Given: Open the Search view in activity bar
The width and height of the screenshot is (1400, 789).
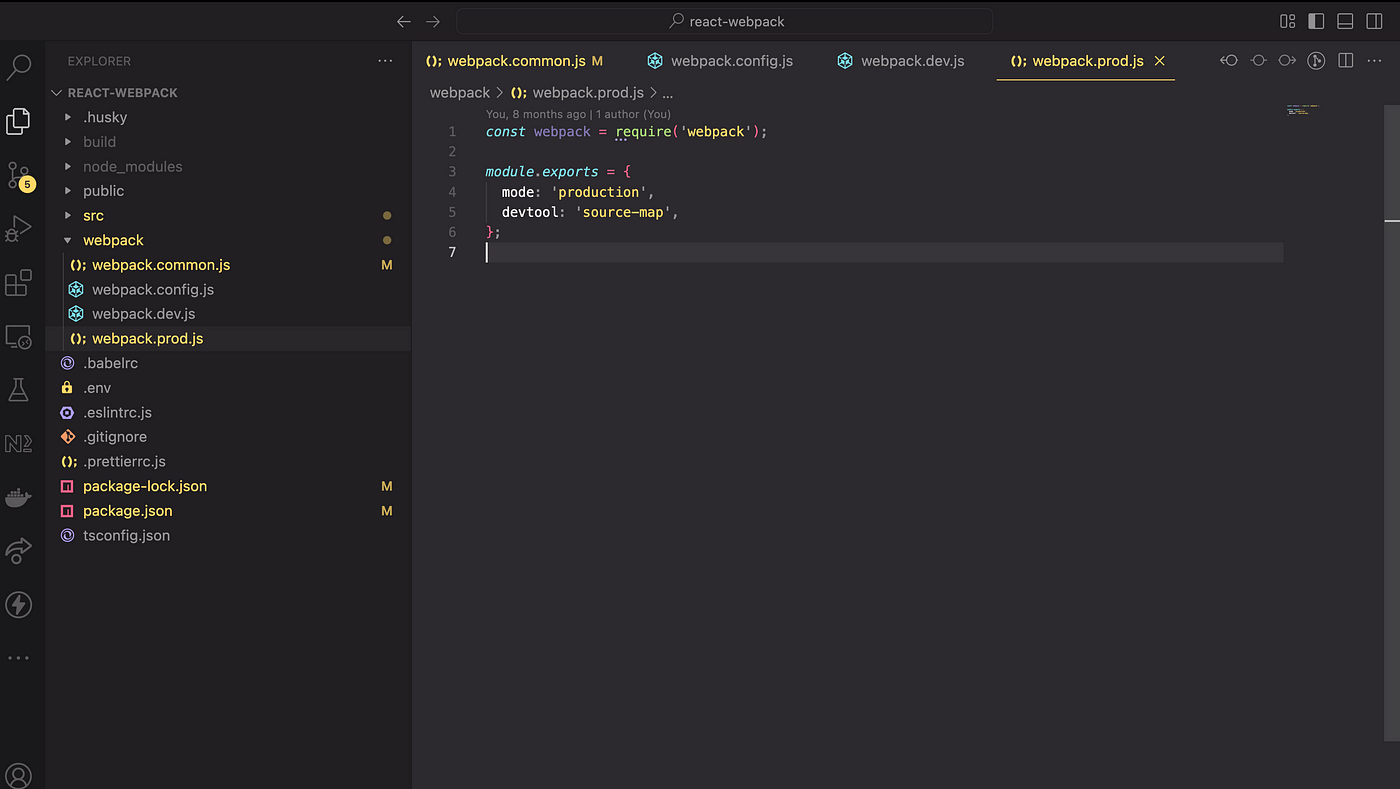Looking at the screenshot, I should [19, 67].
